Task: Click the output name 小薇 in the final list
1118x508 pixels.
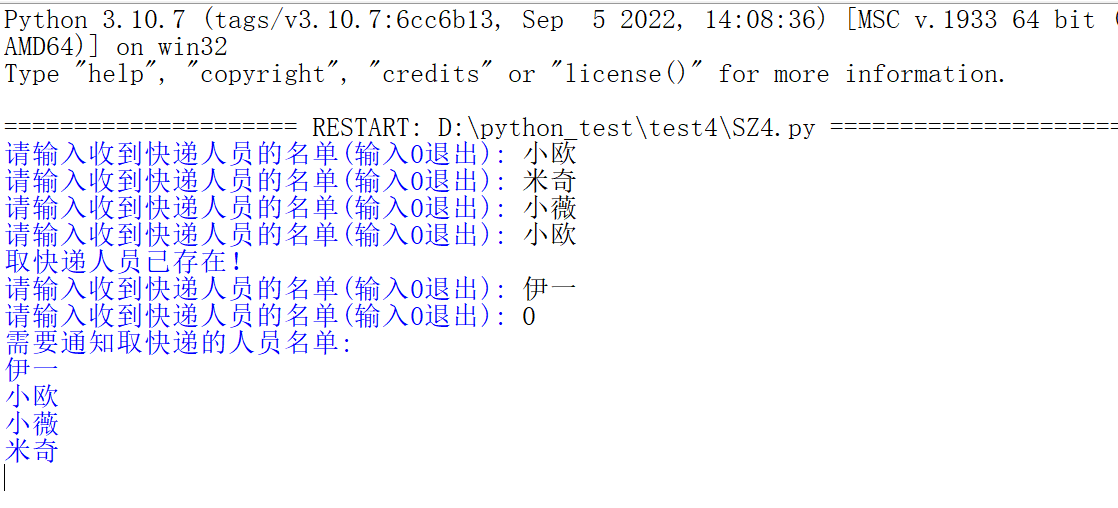Action: [x=32, y=424]
